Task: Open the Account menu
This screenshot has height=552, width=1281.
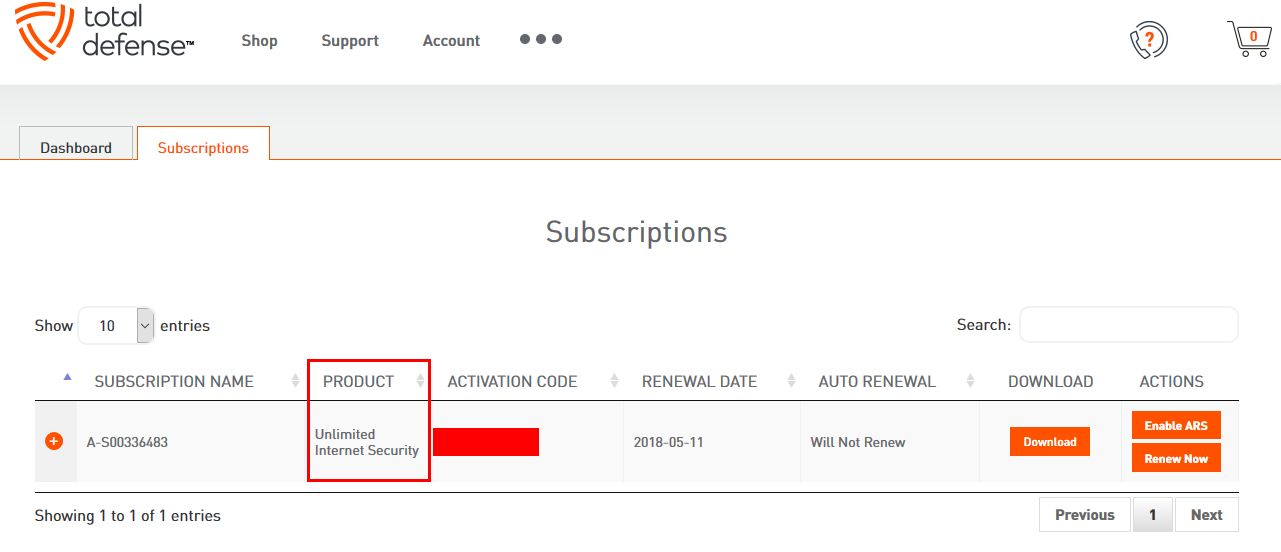Action: (451, 41)
